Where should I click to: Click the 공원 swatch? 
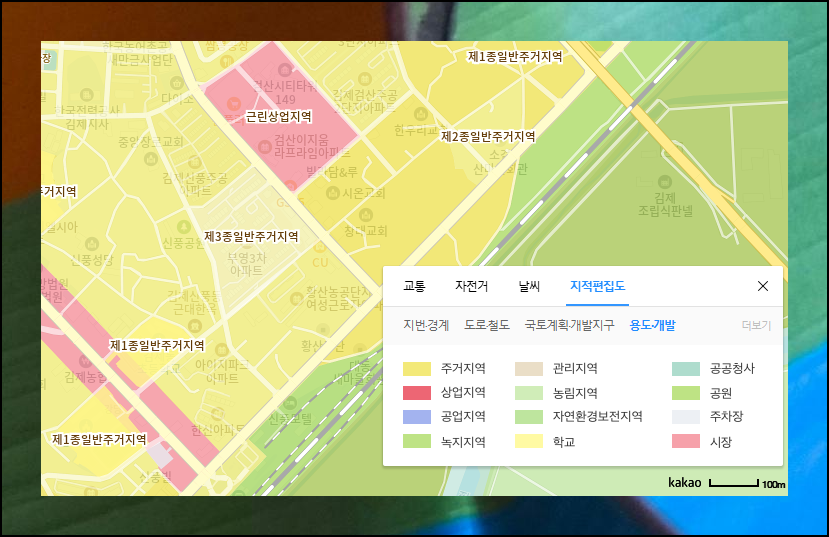[686, 393]
